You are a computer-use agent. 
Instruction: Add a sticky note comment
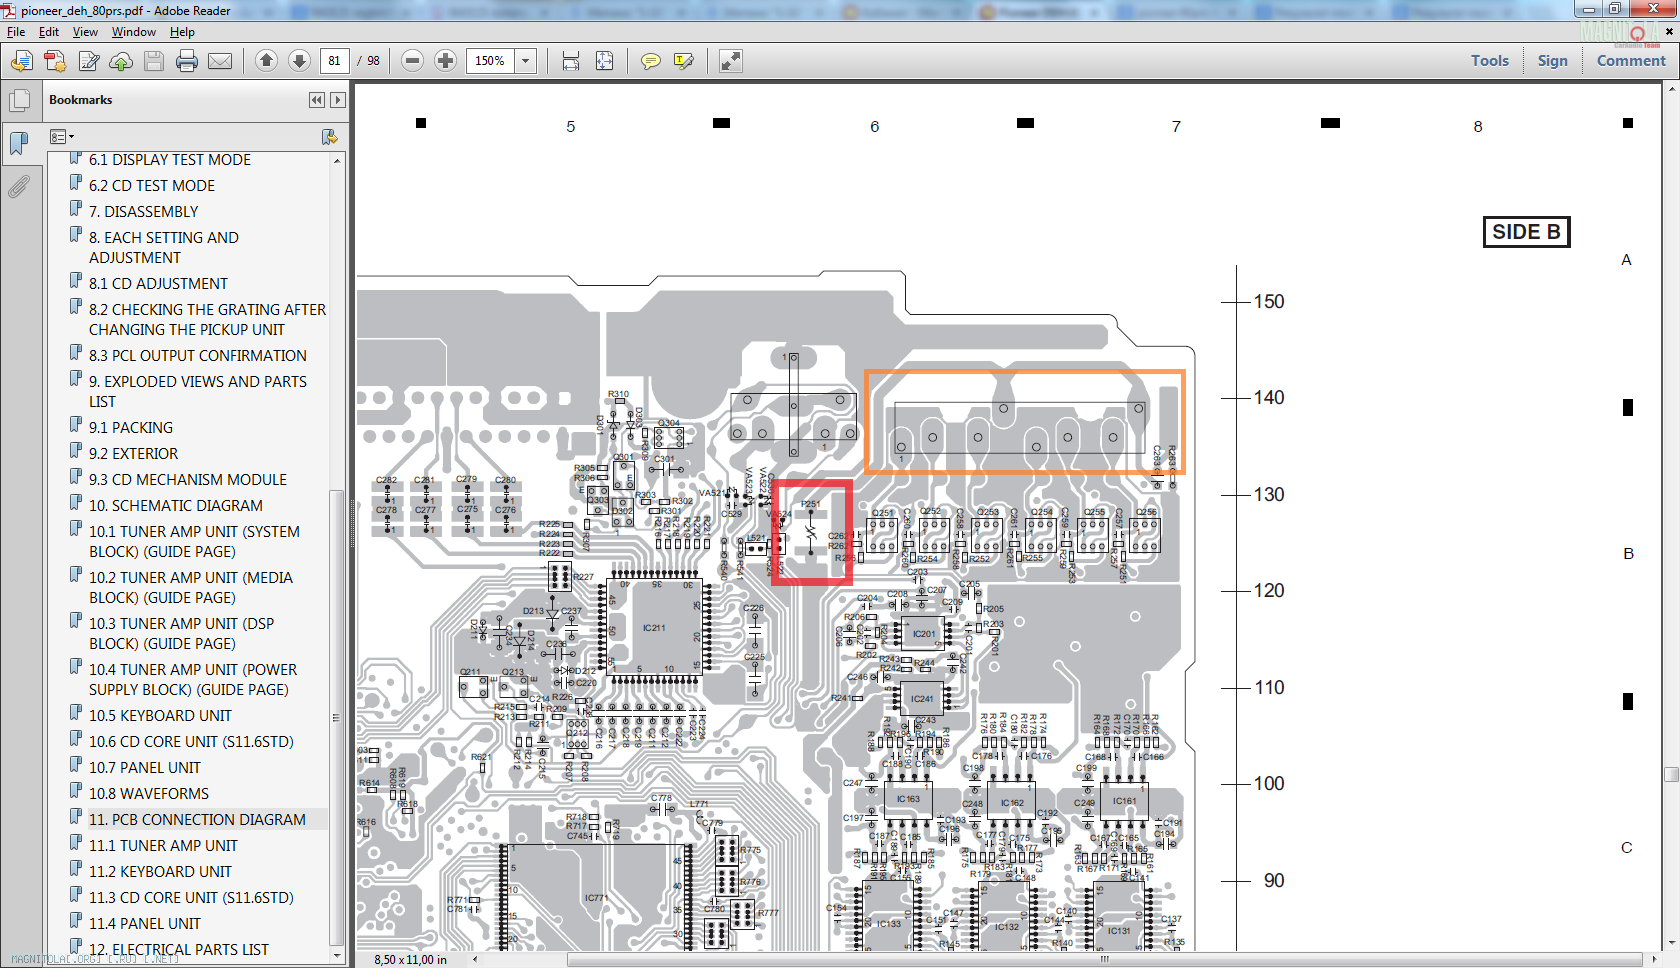pyautogui.click(x=651, y=61)
